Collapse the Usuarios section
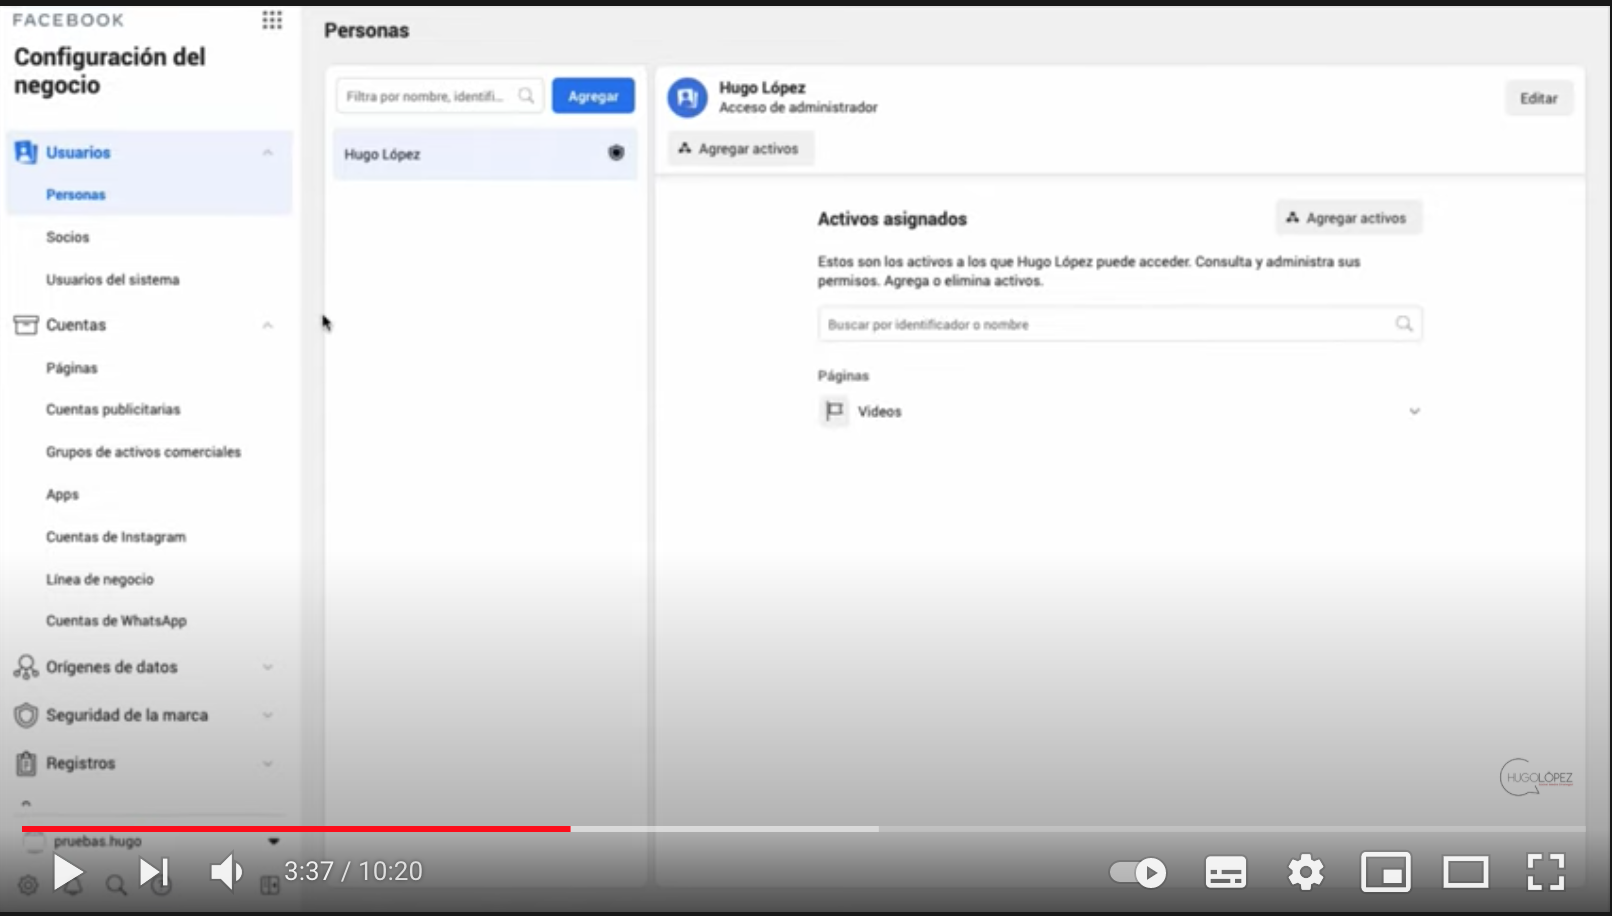 click(267, 153)
